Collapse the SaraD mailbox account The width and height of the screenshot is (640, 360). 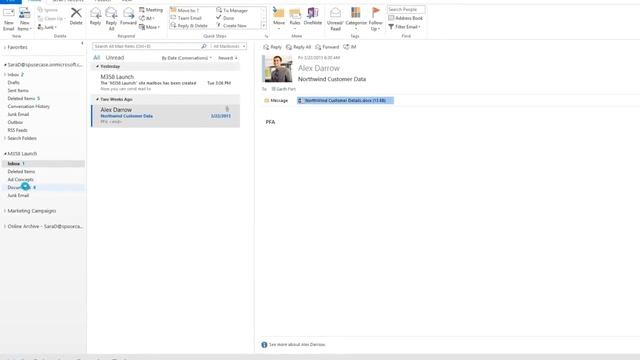(x=5, y=65)
